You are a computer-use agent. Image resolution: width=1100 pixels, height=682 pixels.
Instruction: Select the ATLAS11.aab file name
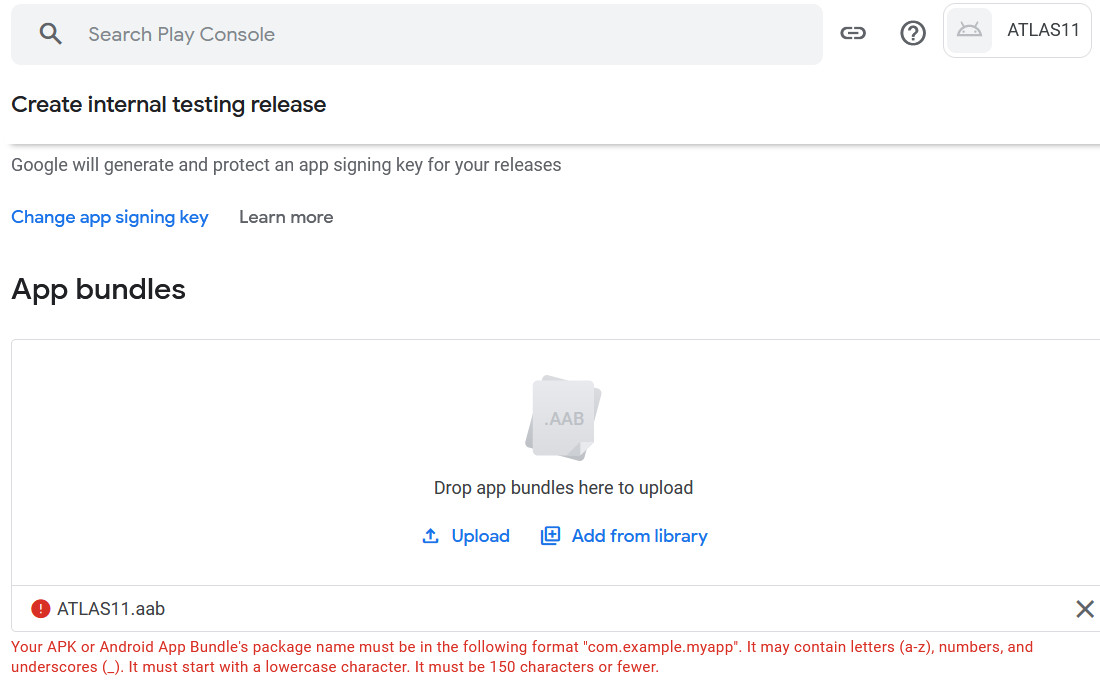(x=111, y=608)
